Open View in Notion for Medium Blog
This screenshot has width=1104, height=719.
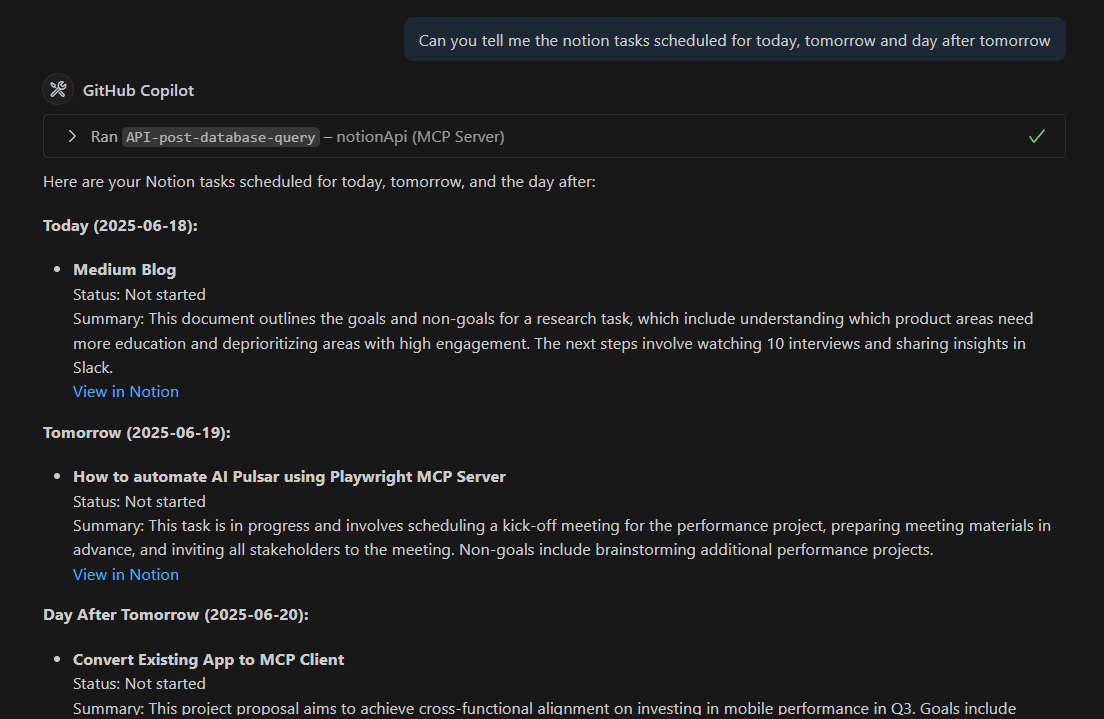125,391
